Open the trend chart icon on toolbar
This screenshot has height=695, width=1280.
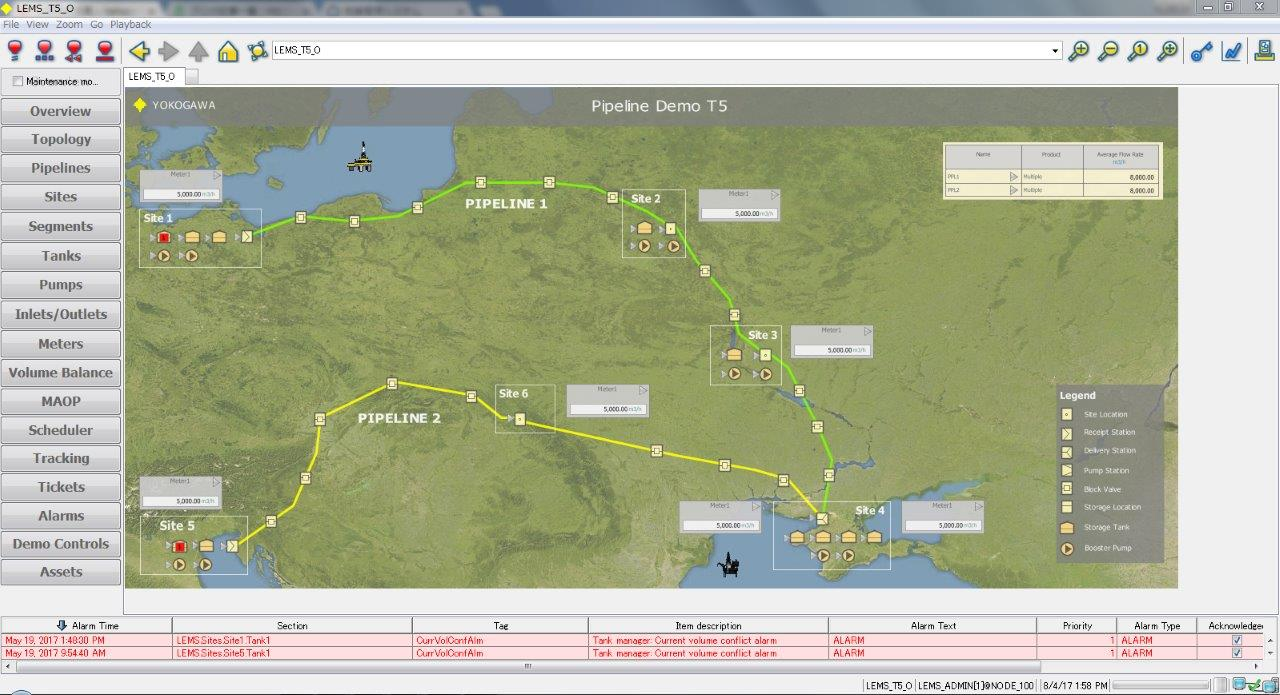pos(1232,50)
